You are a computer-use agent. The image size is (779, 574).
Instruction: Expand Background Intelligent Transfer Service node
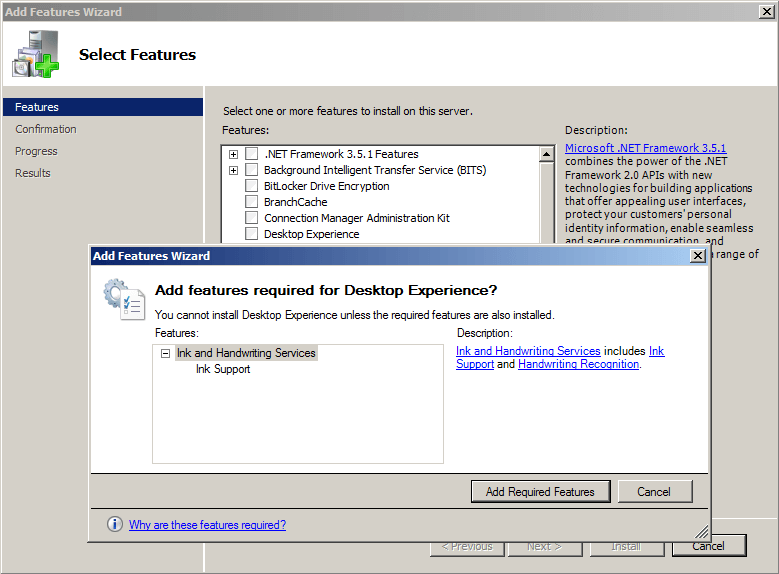tap(233, 170)
